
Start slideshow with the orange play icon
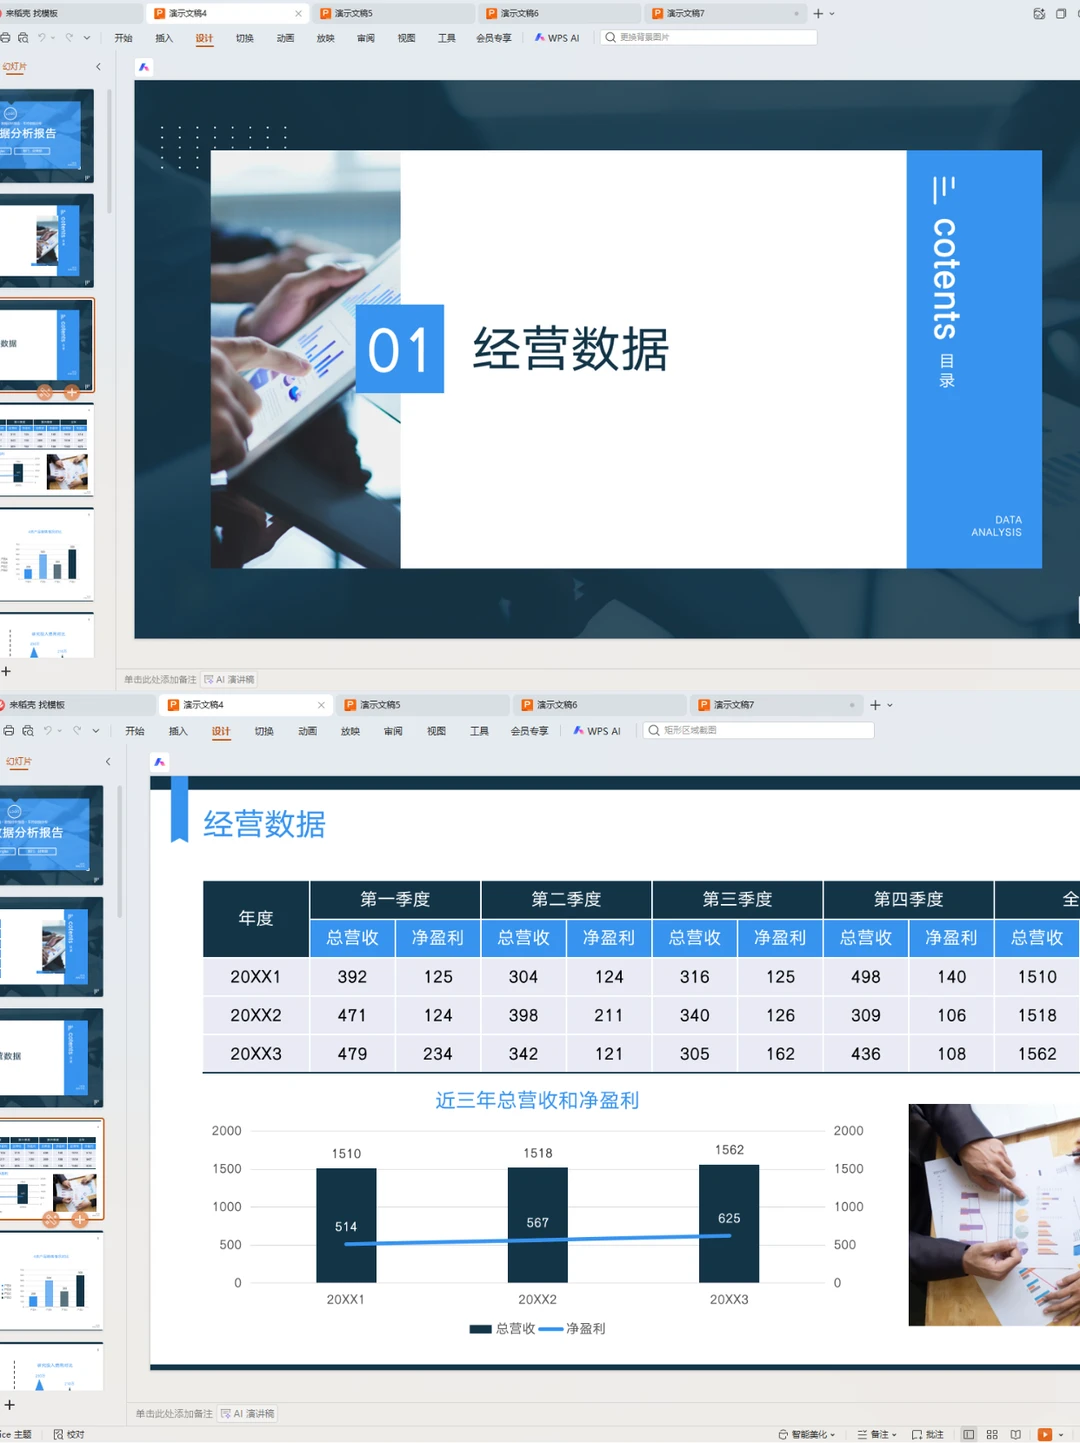tap(1045, 1434)
